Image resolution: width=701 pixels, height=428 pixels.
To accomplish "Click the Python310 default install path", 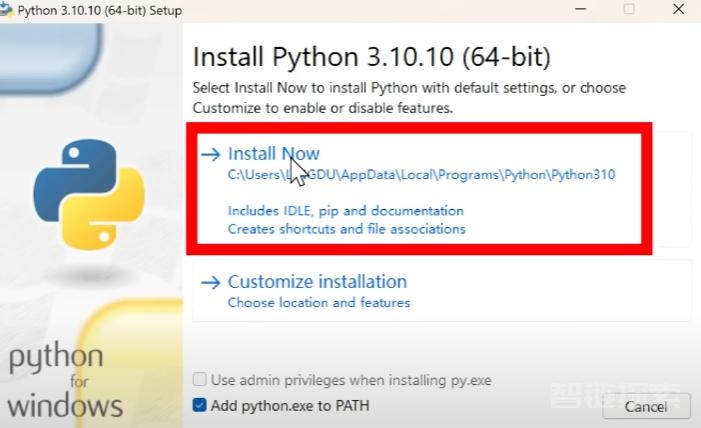I will tap(421, 174).
